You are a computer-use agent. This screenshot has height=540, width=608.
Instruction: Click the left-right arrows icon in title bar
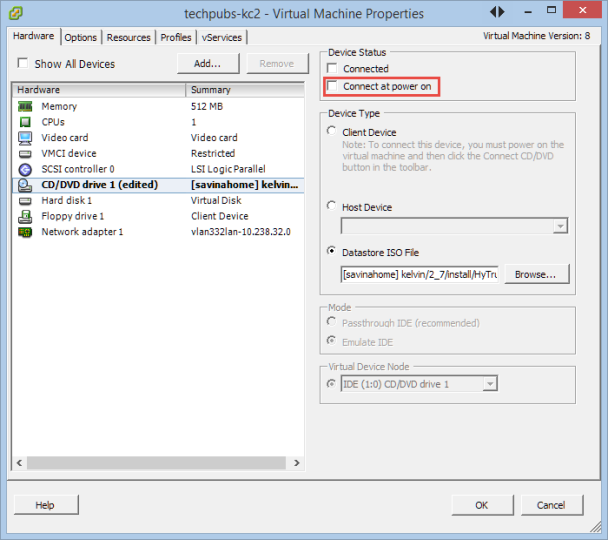497,12
